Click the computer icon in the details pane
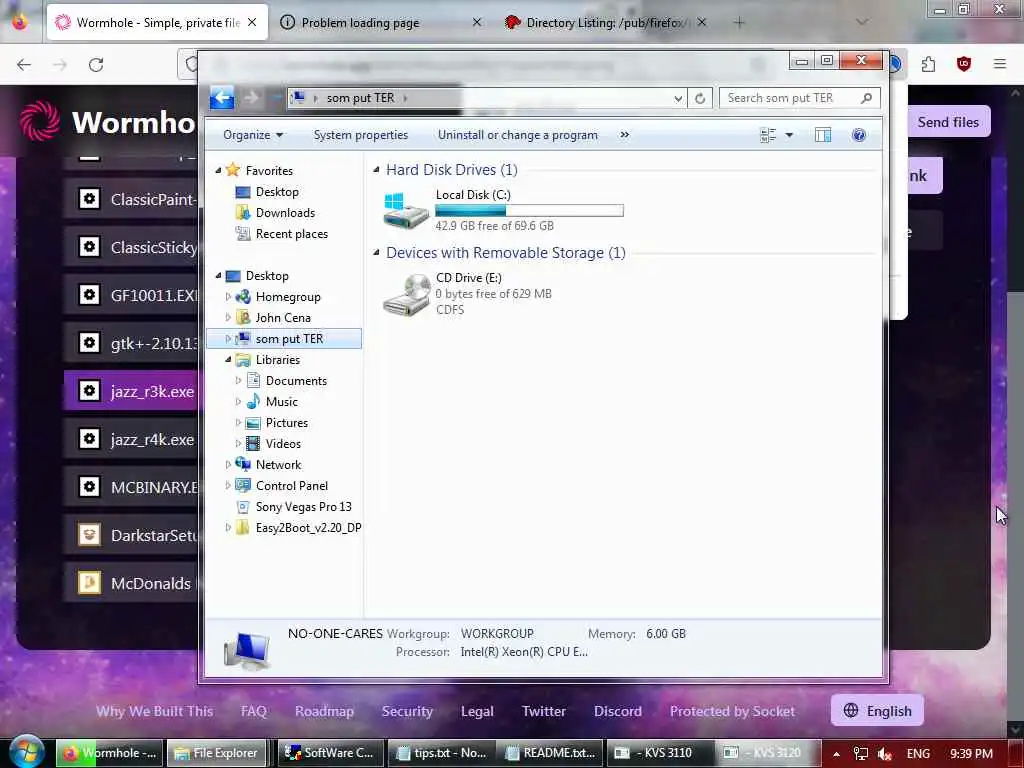 [x=247, y=650]
